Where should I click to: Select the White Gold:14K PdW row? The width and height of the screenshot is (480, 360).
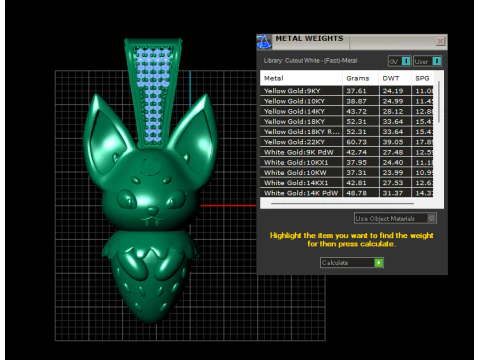pyautogui.click(x=347, y=193)
